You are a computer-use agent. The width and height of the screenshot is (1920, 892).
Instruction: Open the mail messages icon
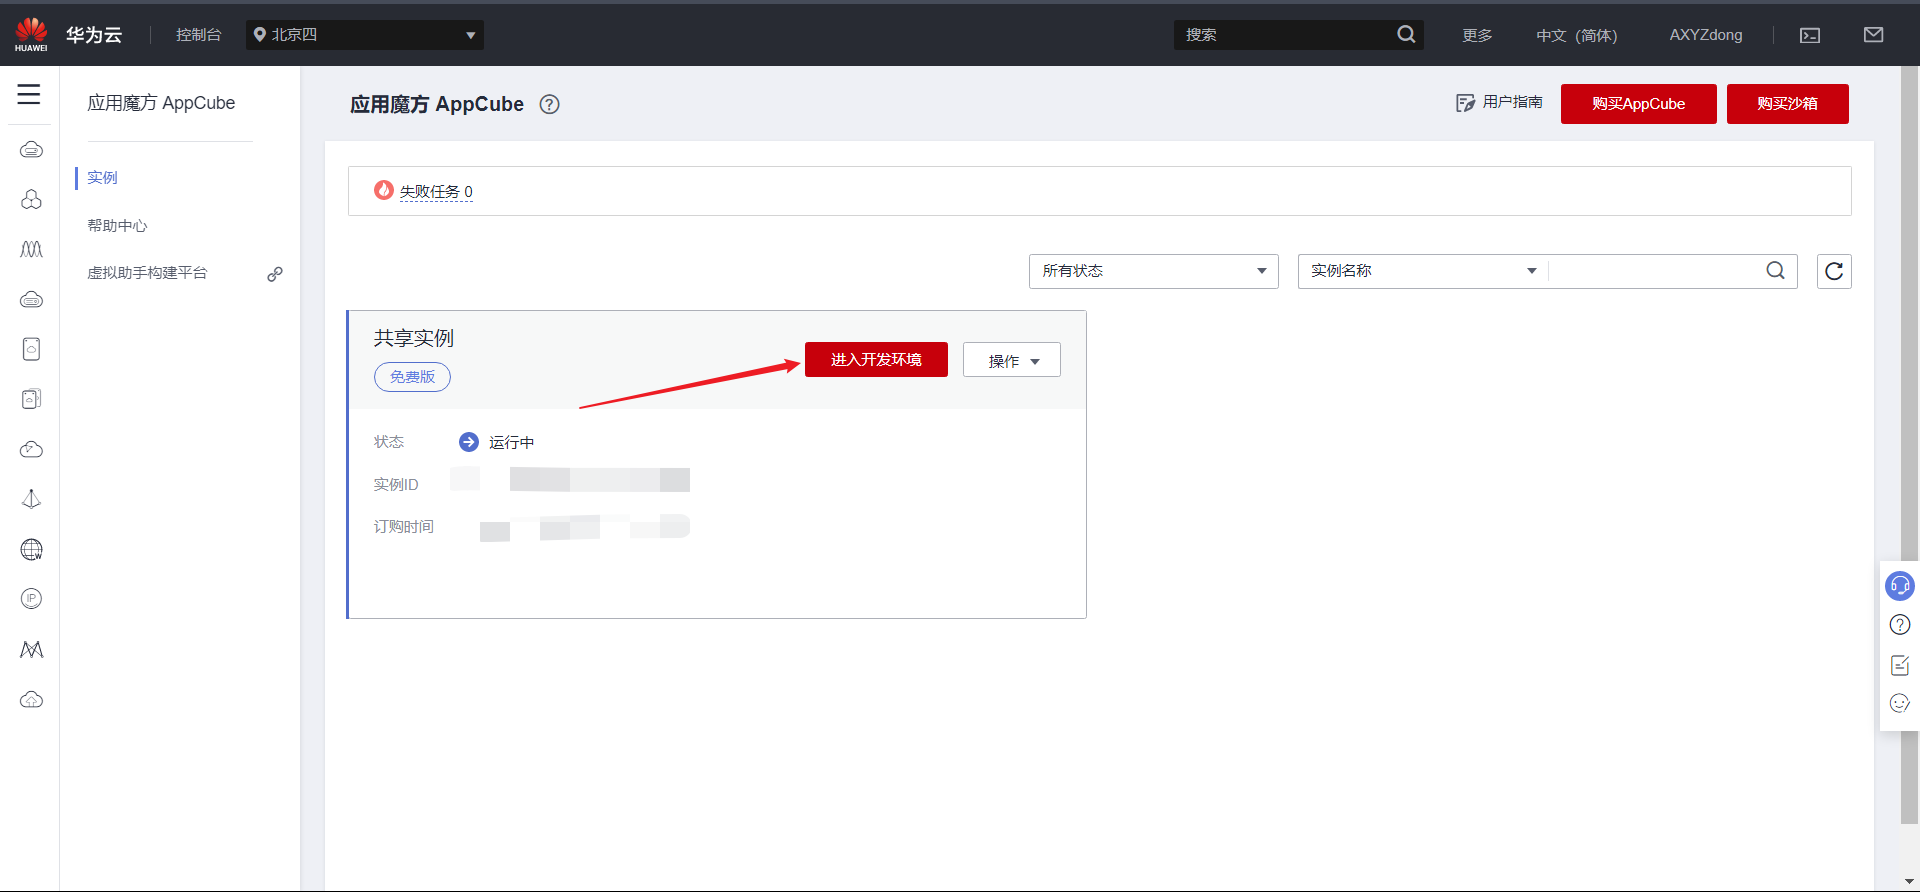tap(1874, 35)
